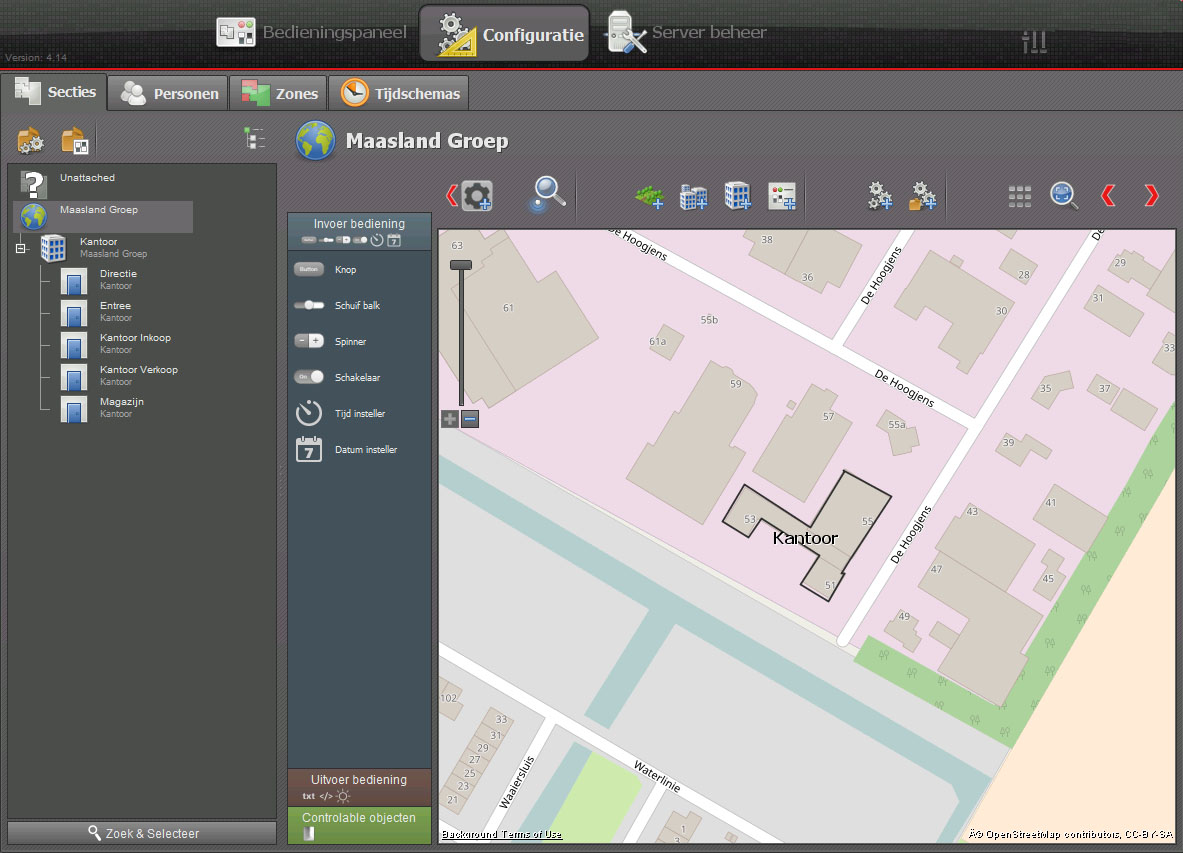Viewport: 1183px width, 853px height.
Task: Click the add single building icon
Action: click(x=737, y=196)
